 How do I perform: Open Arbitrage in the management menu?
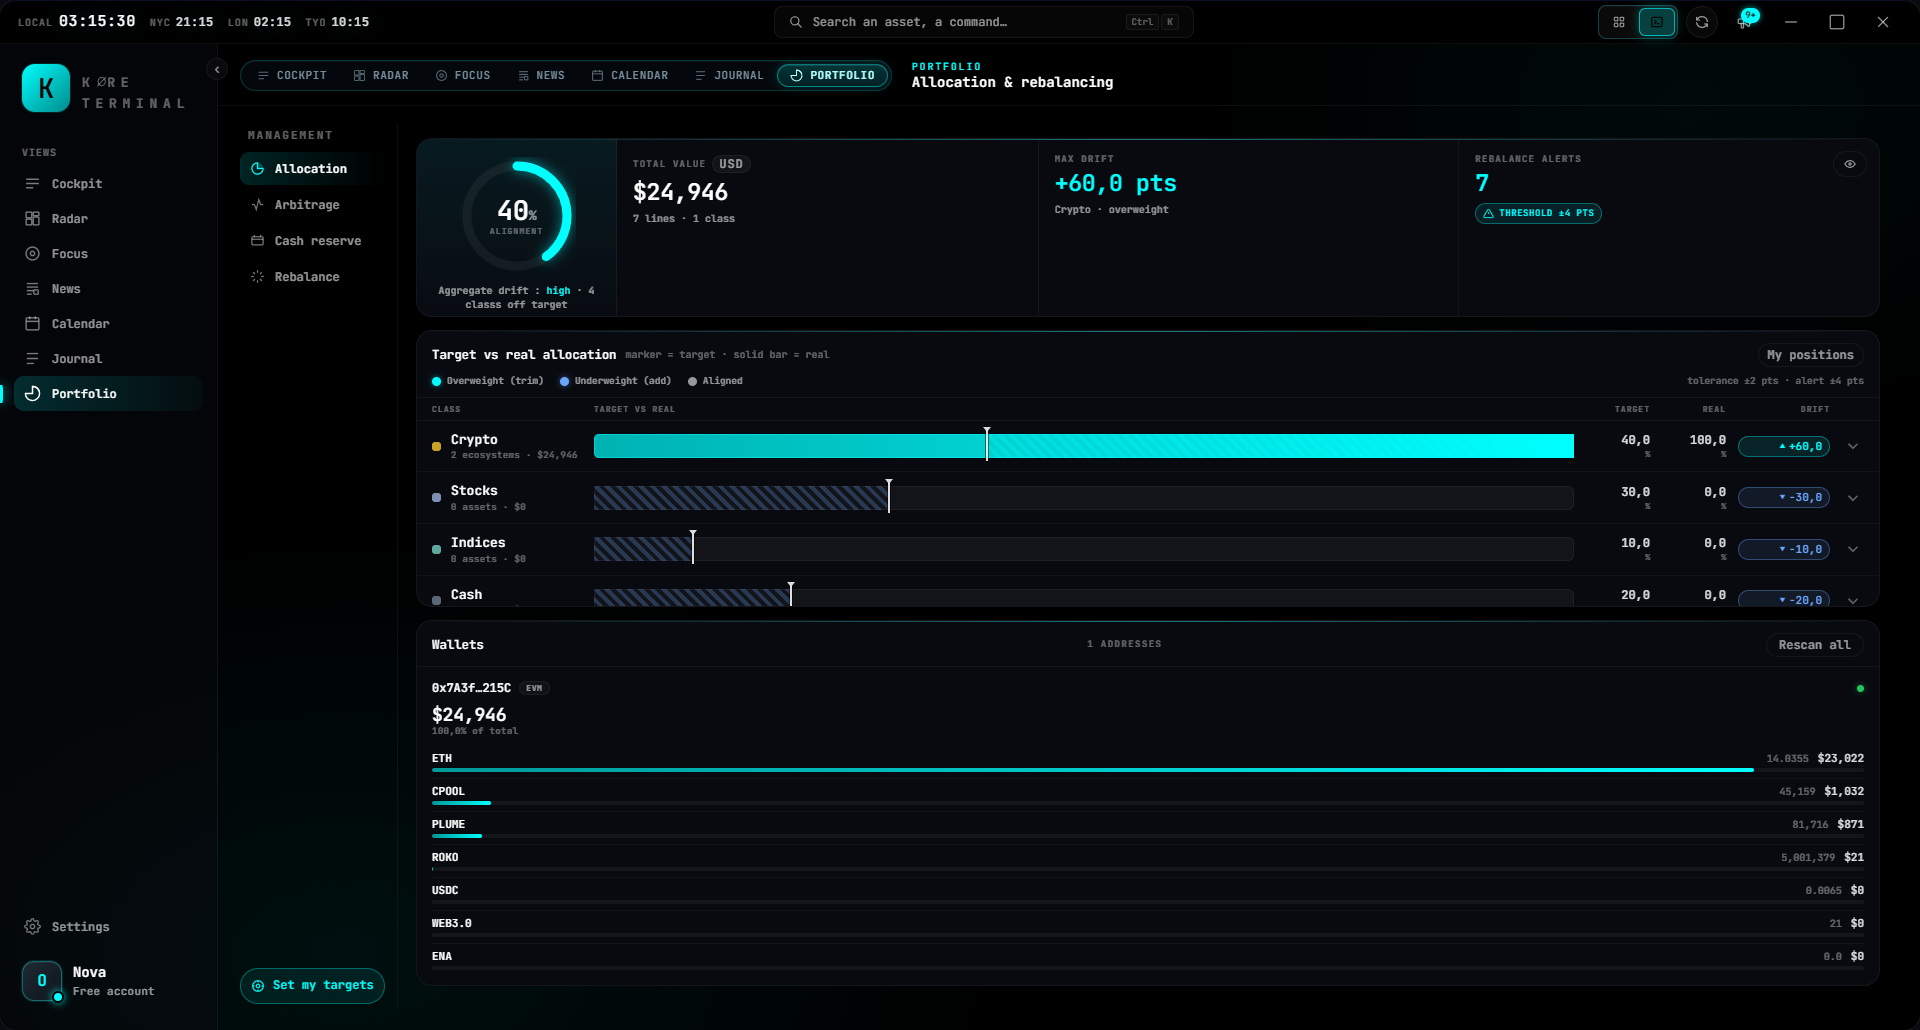pos(310,205)
